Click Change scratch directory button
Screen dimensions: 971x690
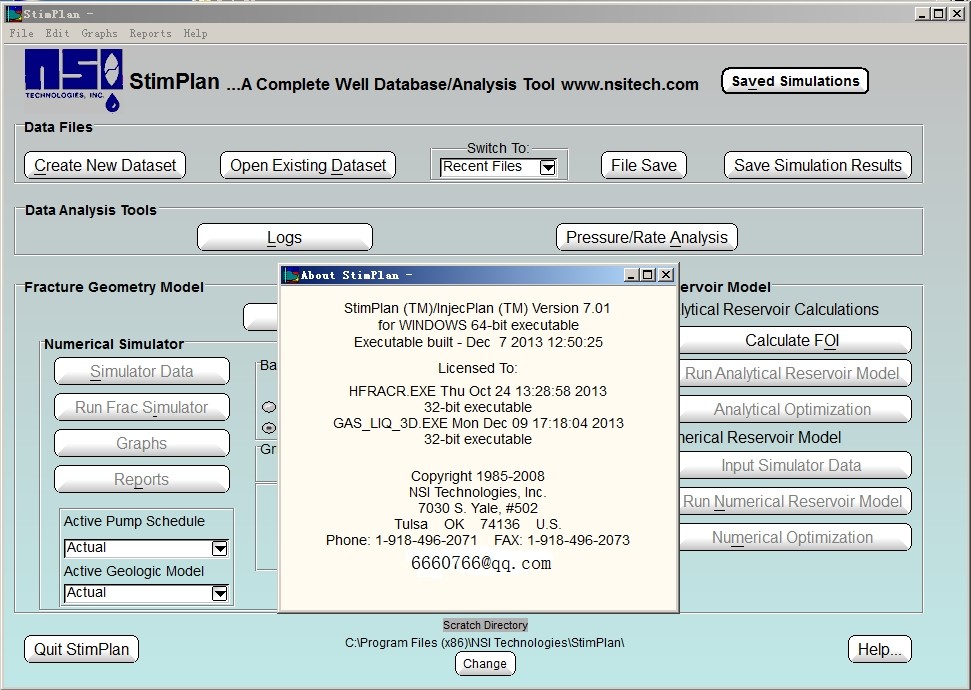click(x=485, y=664)
